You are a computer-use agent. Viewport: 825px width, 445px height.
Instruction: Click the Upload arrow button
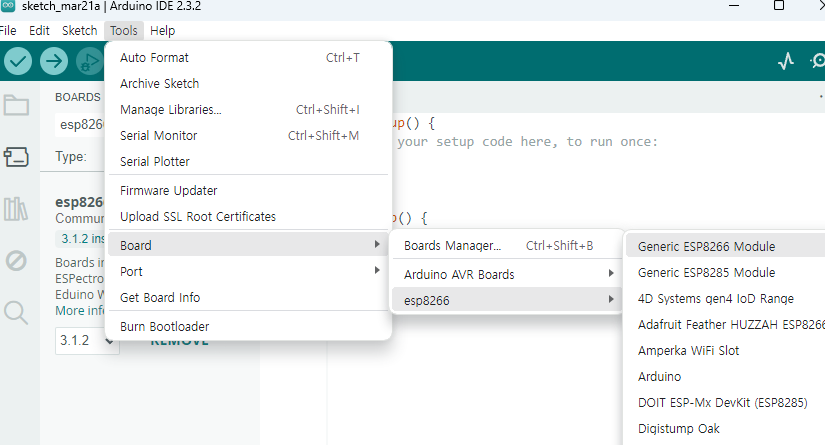[54, 61]
